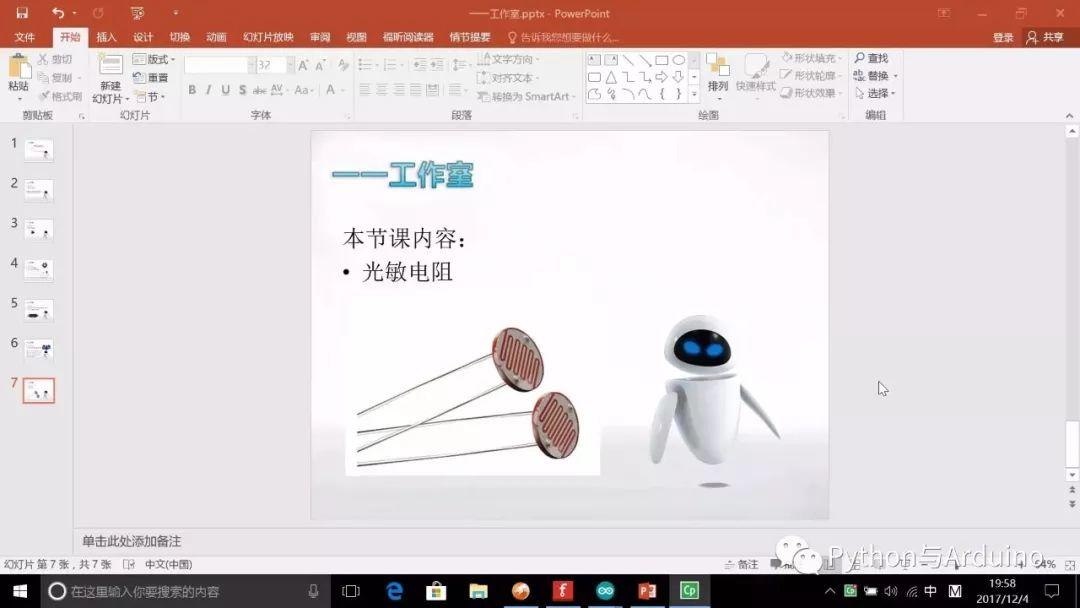This screenshot has width=1080, height=608.
Task: Click the Undo arrow icon
Action: click(x=58, y=13)
